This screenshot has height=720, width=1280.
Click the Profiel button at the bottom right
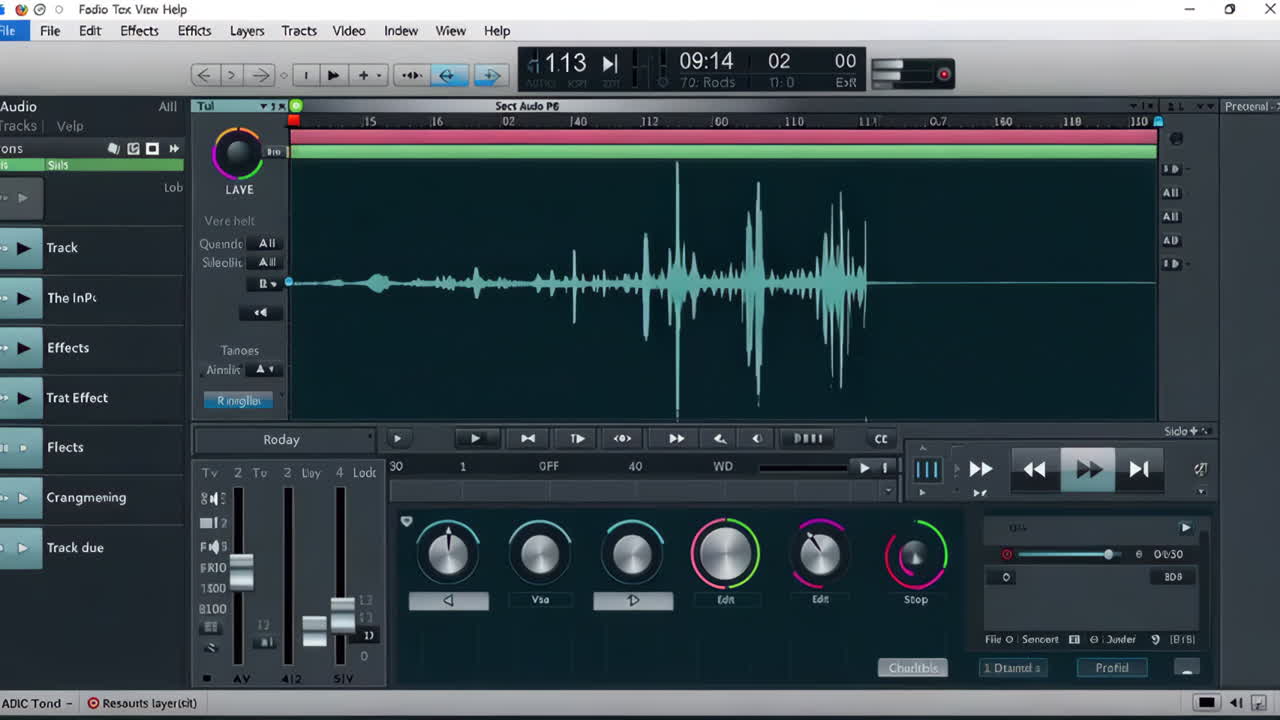[x=1112, y=667]
